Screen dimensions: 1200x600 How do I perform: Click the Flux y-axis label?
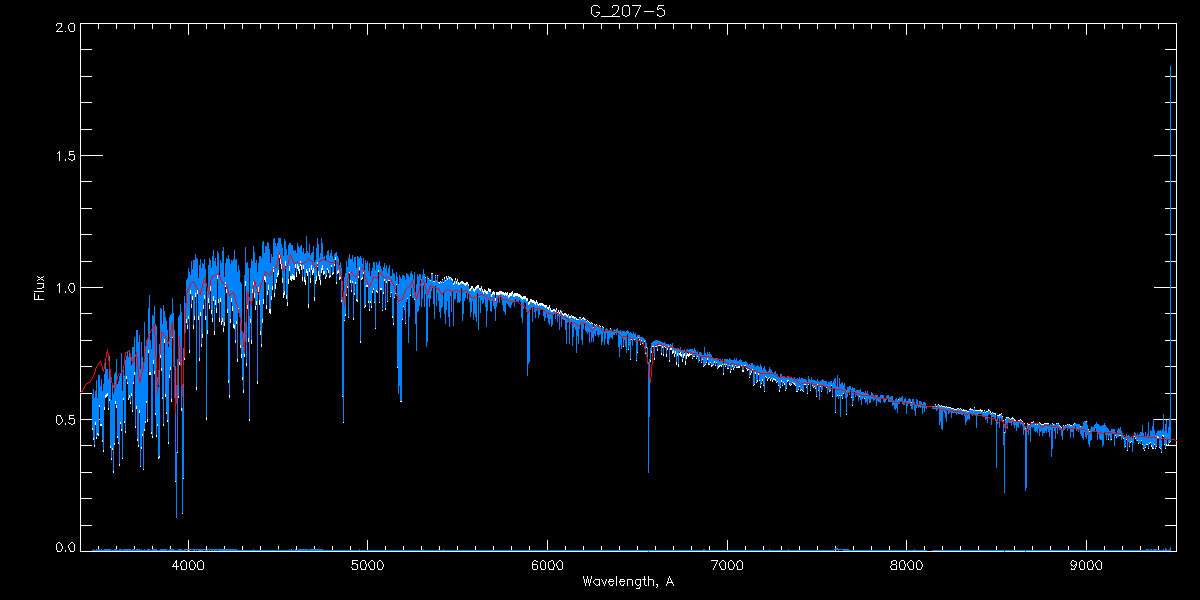click(40, 287)
